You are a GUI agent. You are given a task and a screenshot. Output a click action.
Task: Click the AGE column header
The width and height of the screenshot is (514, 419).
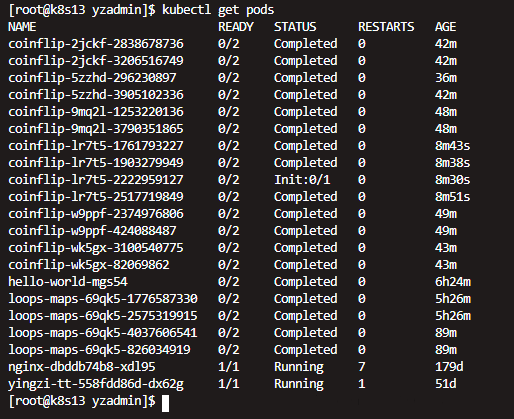tap(445, 27)
